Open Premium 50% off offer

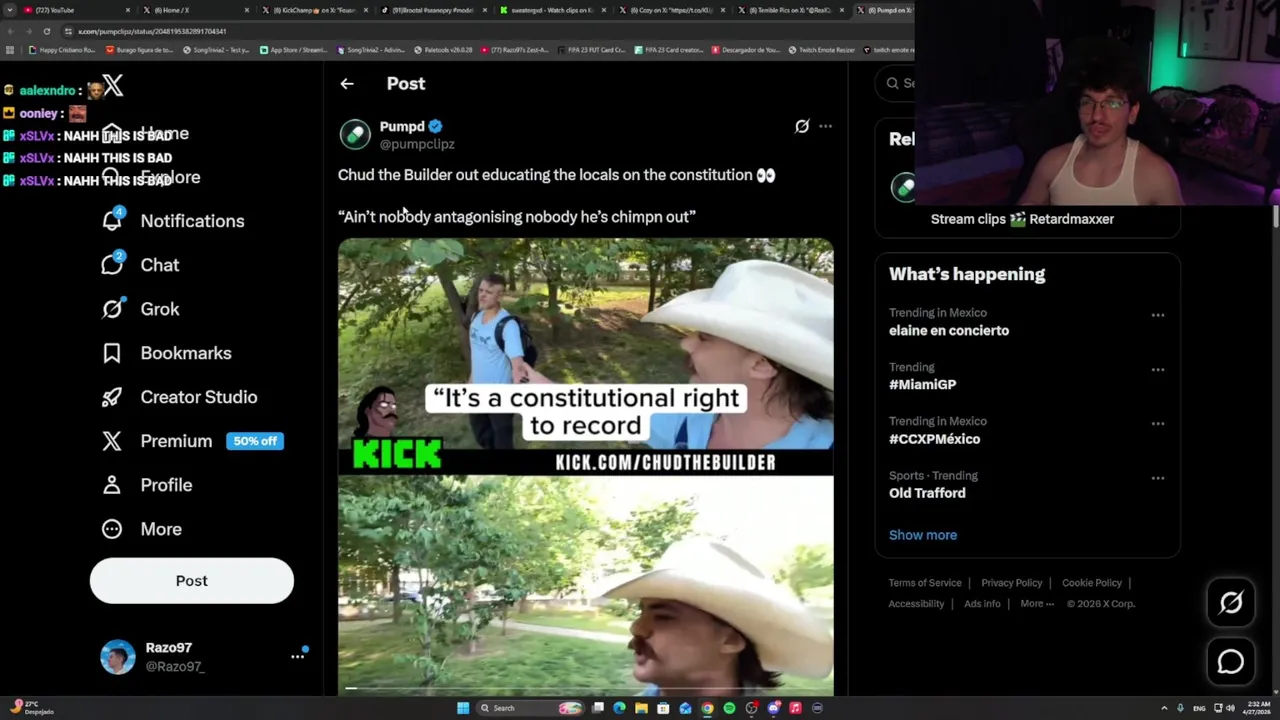click(x=192, y=441)
